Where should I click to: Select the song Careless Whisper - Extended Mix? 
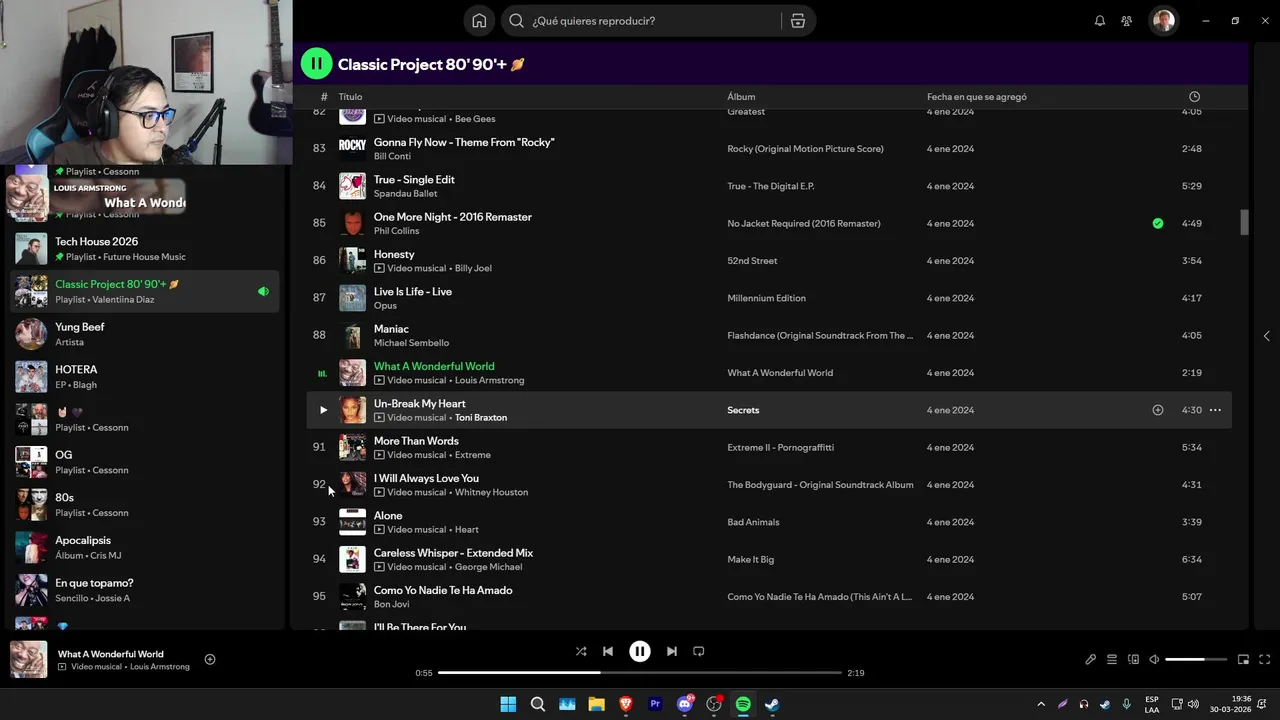[x=453, y=553]
